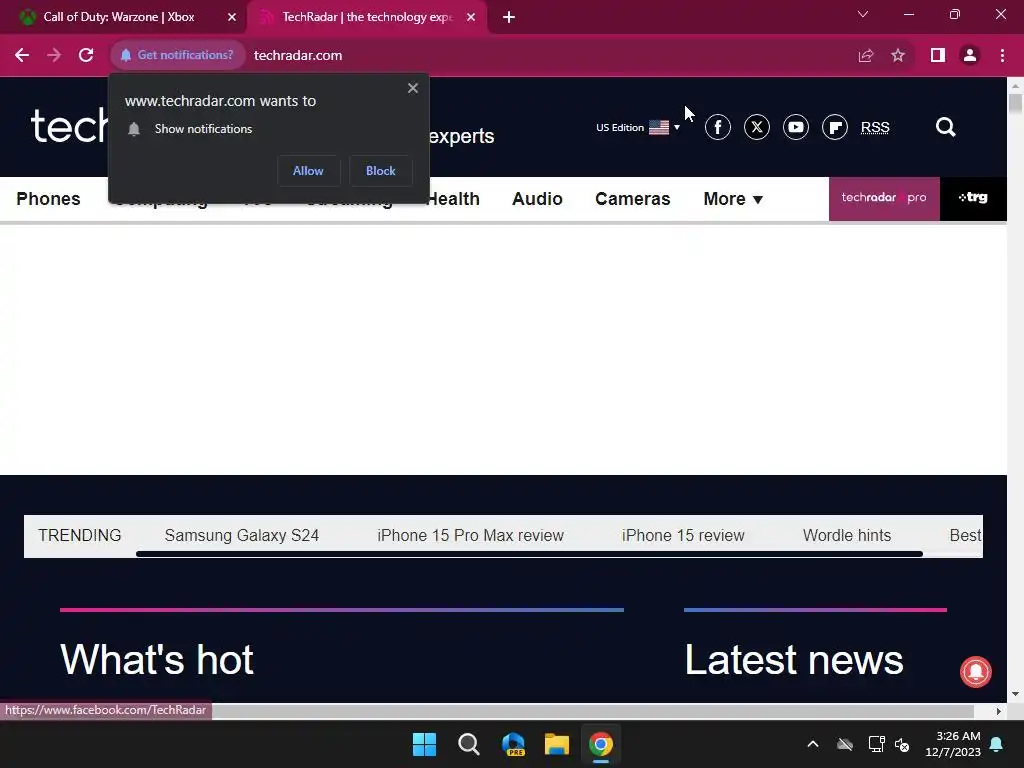Open the tab search chevron
The width and height of the screenshot is (1024, 768).
pyautogui.click(x=863, y=14)
